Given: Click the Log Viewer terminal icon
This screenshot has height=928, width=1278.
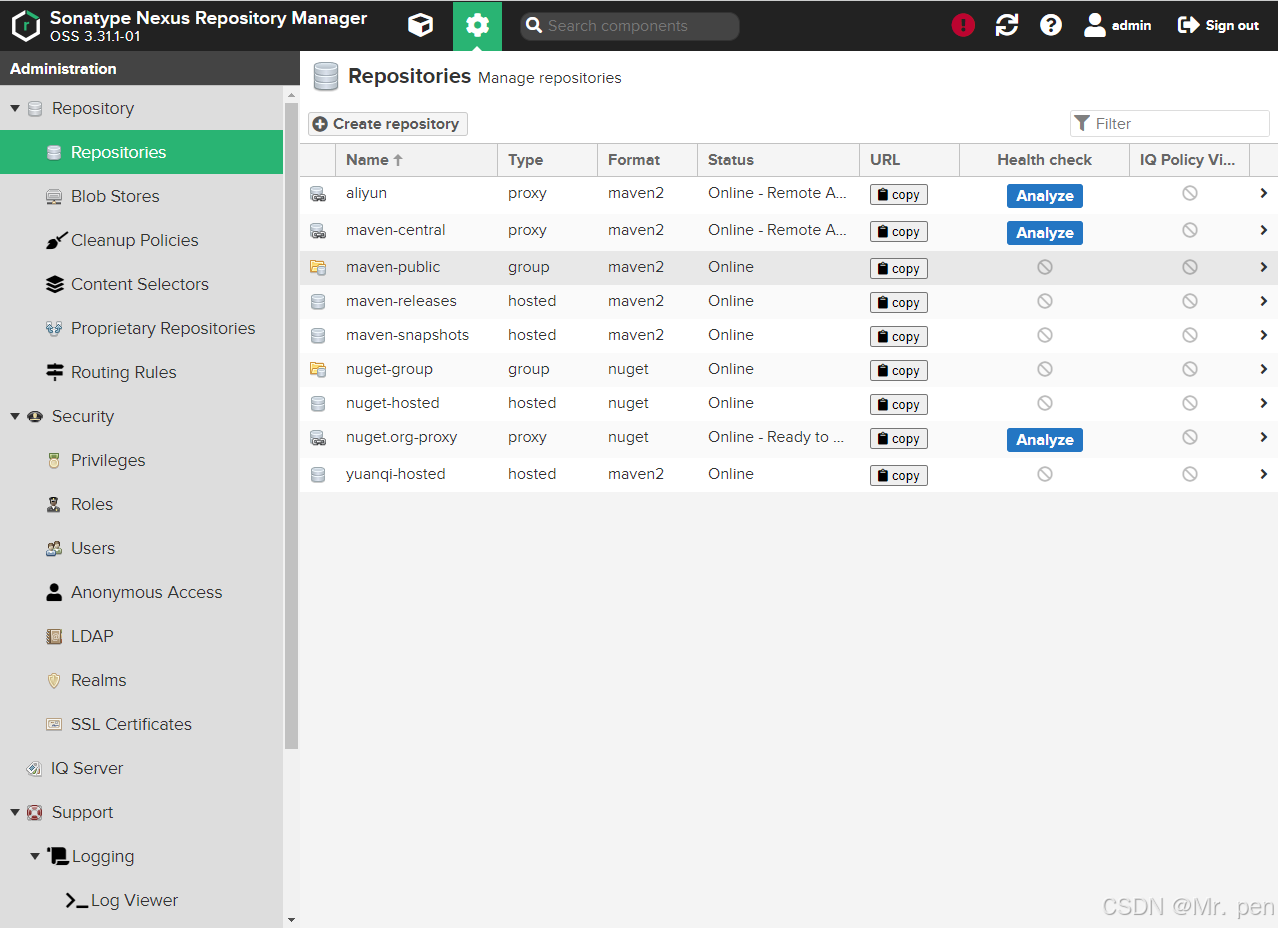Looking at the screenshot, I should coord(77,900).
